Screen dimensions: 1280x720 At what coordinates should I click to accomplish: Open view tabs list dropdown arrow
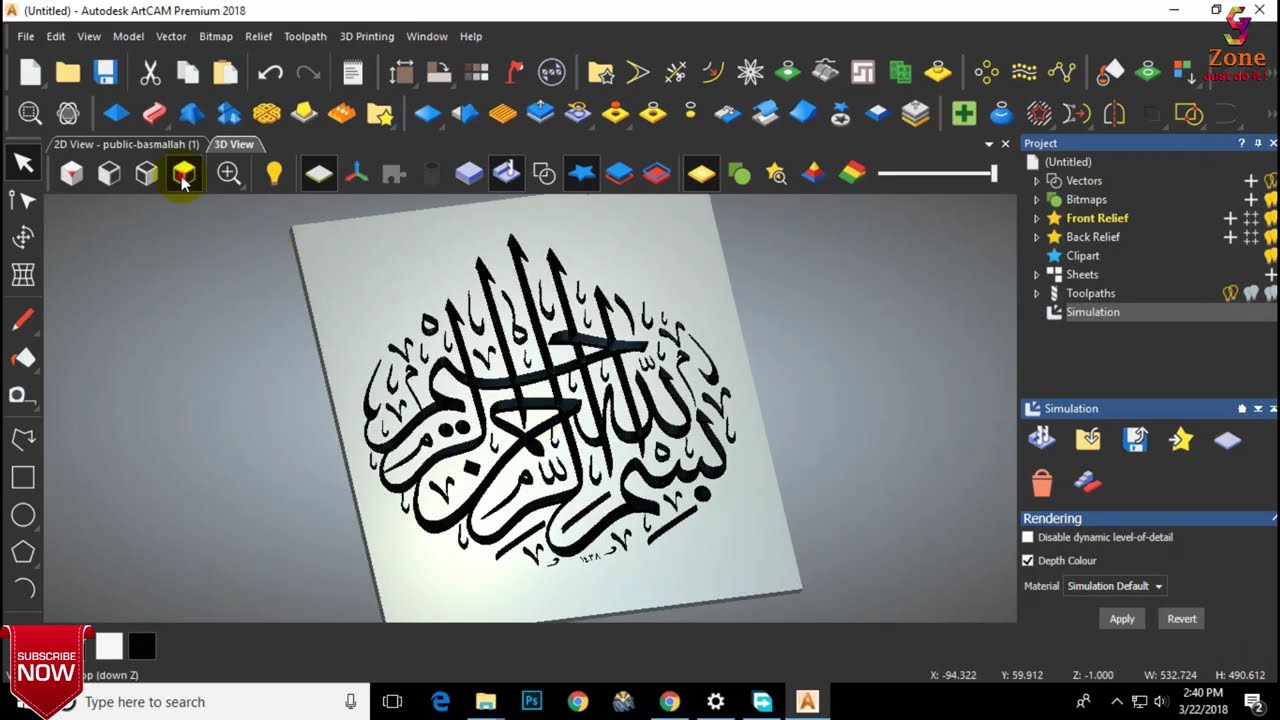pos(989,144)
